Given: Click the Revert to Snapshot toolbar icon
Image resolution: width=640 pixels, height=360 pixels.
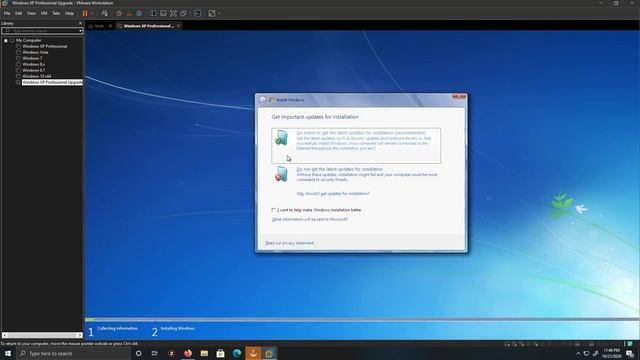Looking at the screenshot, I should (129, 13).
